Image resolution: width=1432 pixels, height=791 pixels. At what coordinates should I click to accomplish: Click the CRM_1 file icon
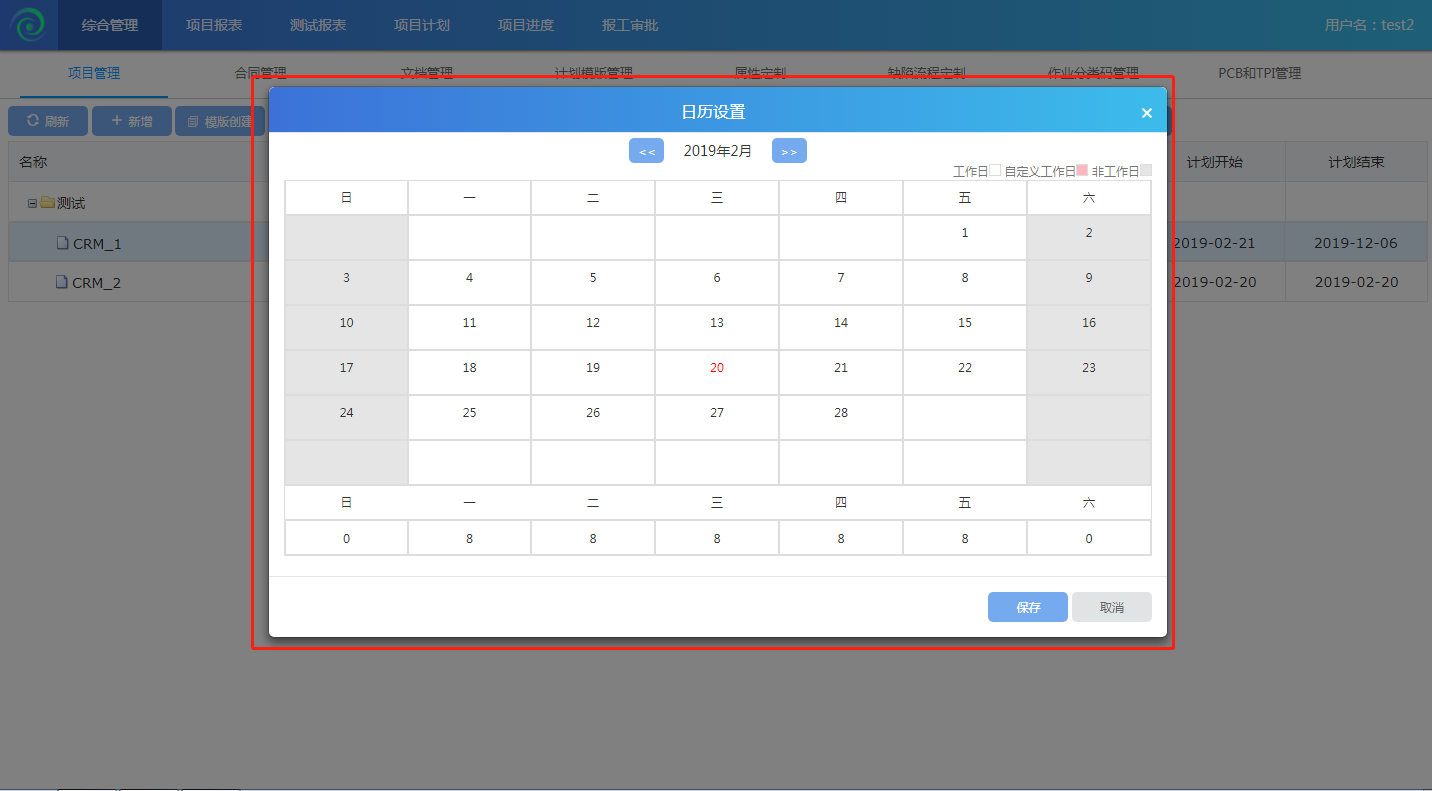62,243
